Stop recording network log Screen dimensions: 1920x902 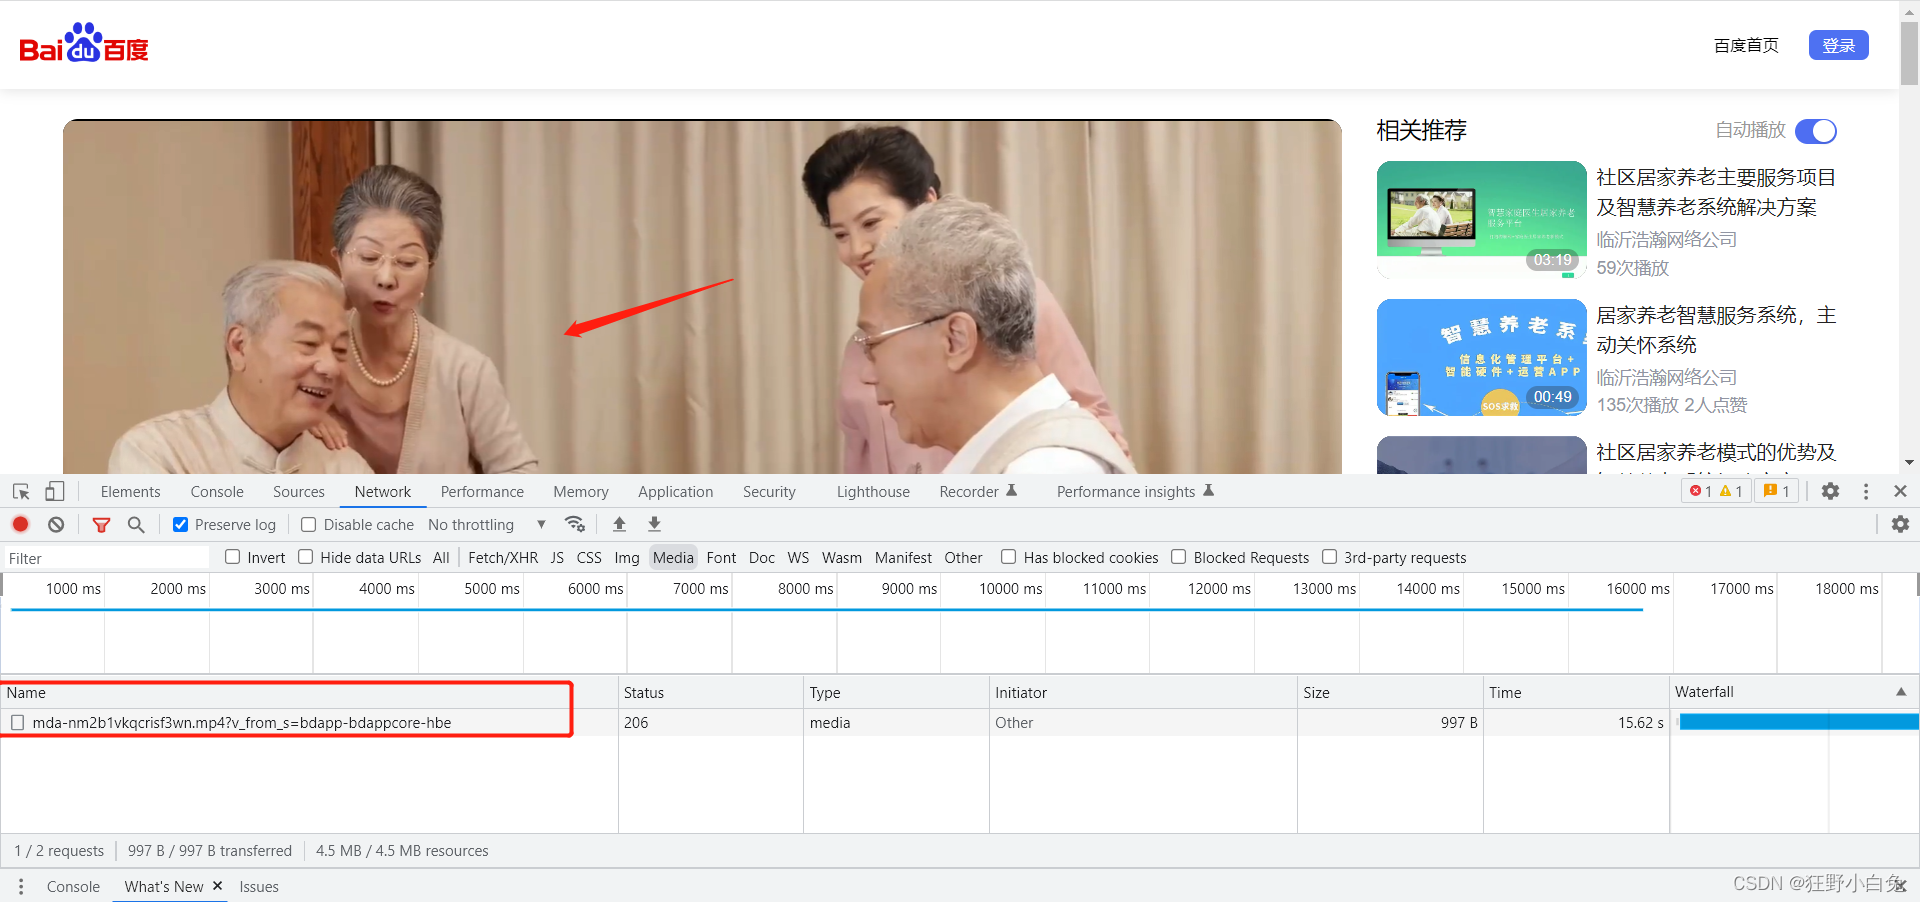coord(20,524)
